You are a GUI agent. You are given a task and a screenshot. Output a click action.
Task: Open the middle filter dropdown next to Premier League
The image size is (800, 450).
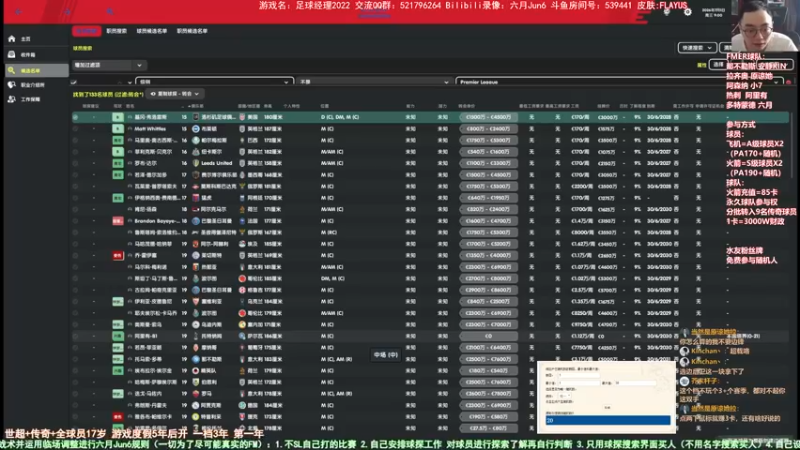coord(374,82)
